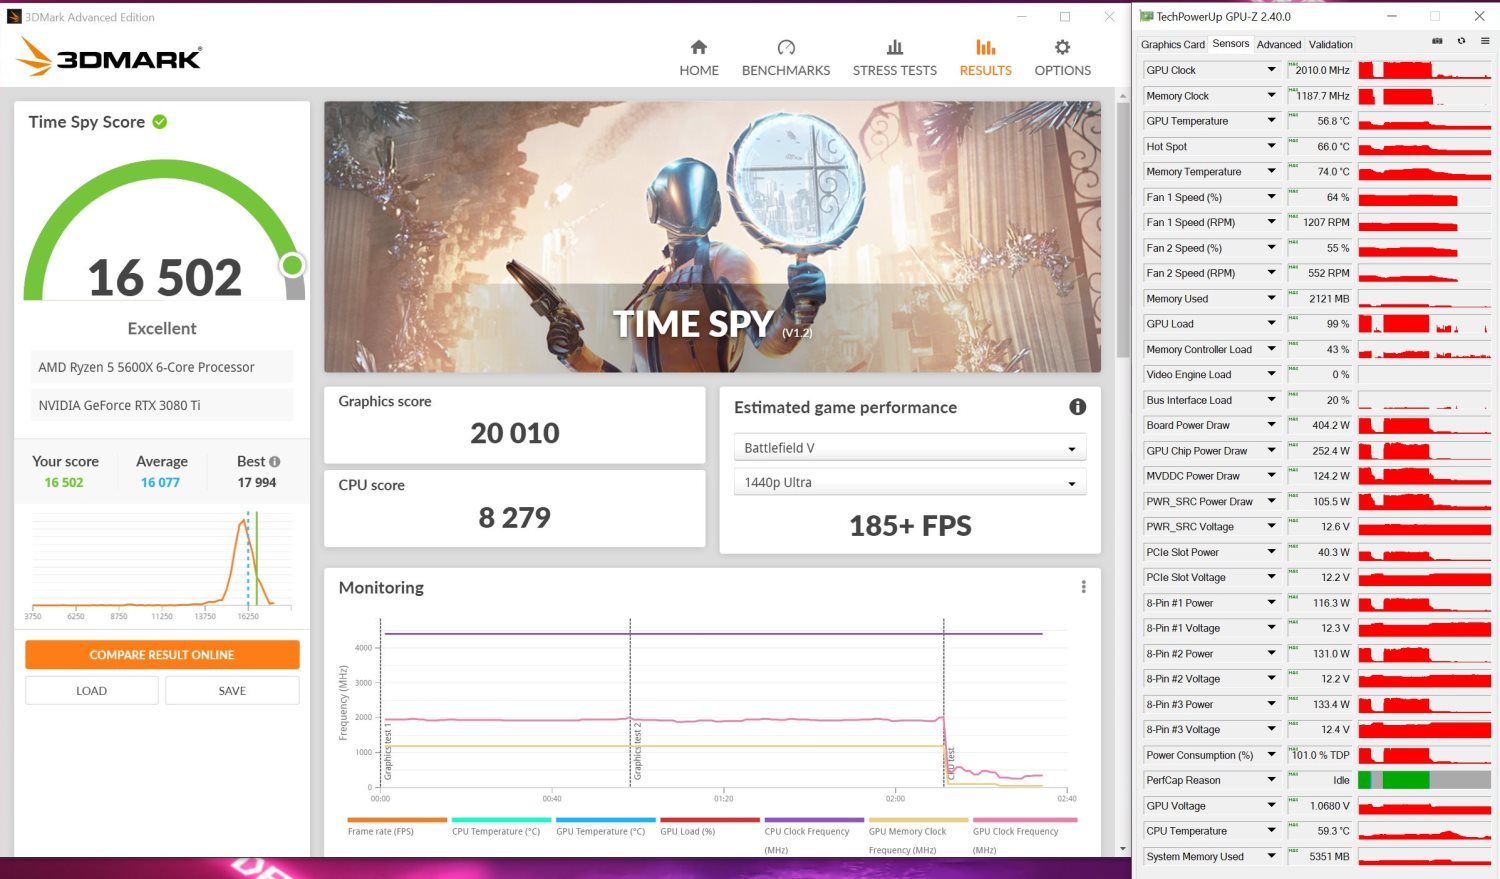Open the GPU-Z hamburger menu
Screen dimensions: 1500x879
[x=1485, y=41]
